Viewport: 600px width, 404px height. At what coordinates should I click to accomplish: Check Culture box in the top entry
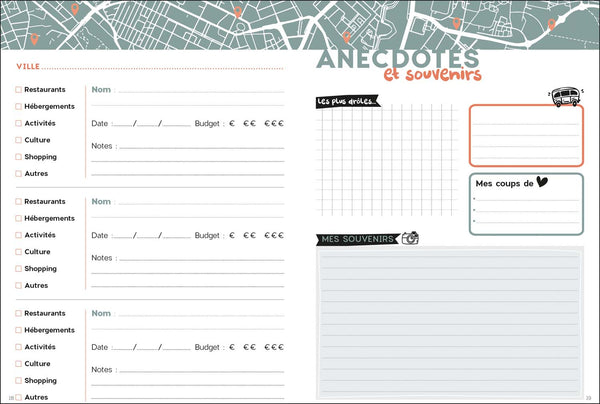click(x=18, y=140)
